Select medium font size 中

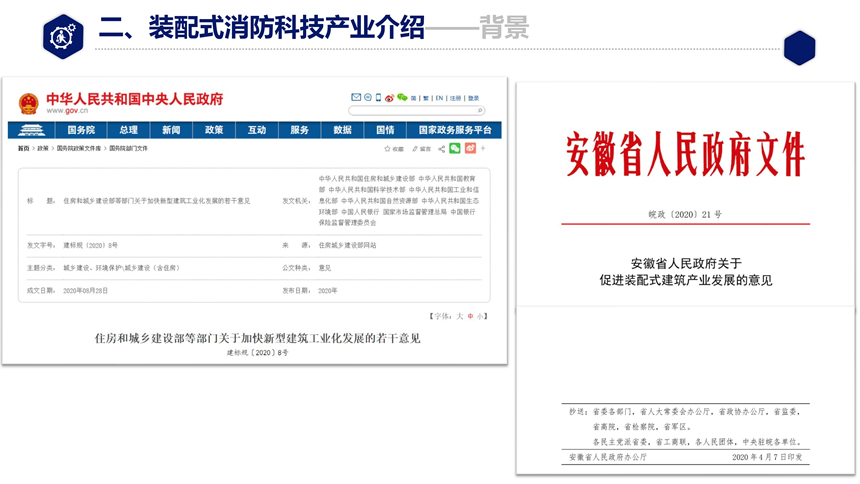coord(470,316)
